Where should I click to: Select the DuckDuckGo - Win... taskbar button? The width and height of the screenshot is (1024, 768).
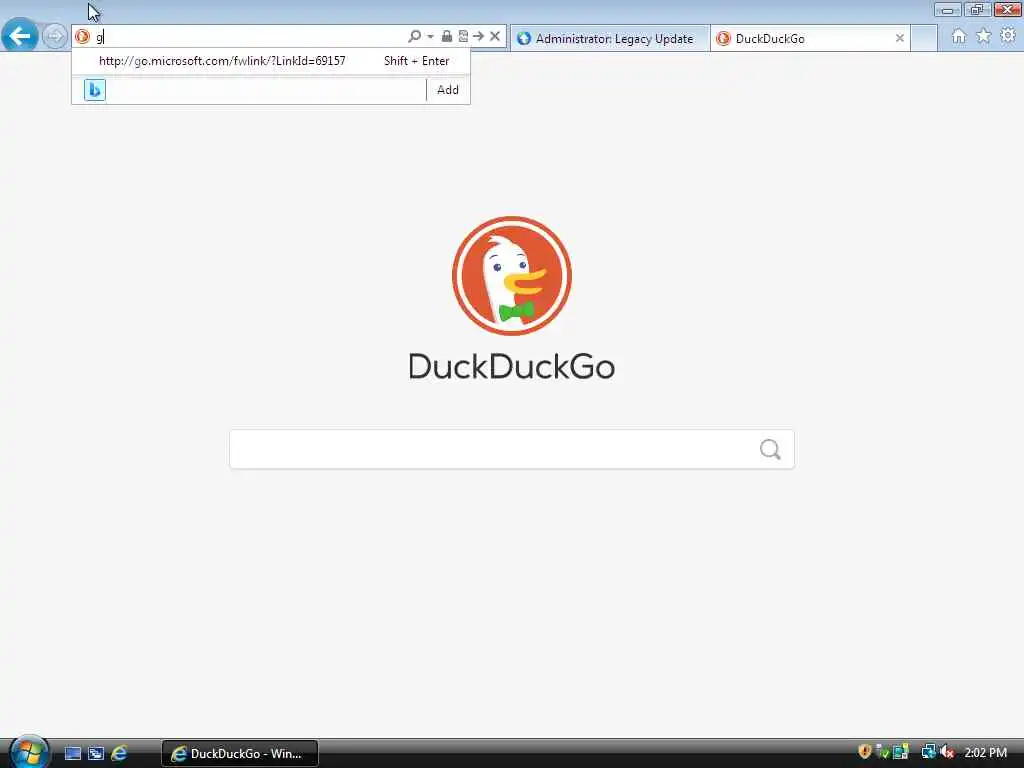[240, 754]
